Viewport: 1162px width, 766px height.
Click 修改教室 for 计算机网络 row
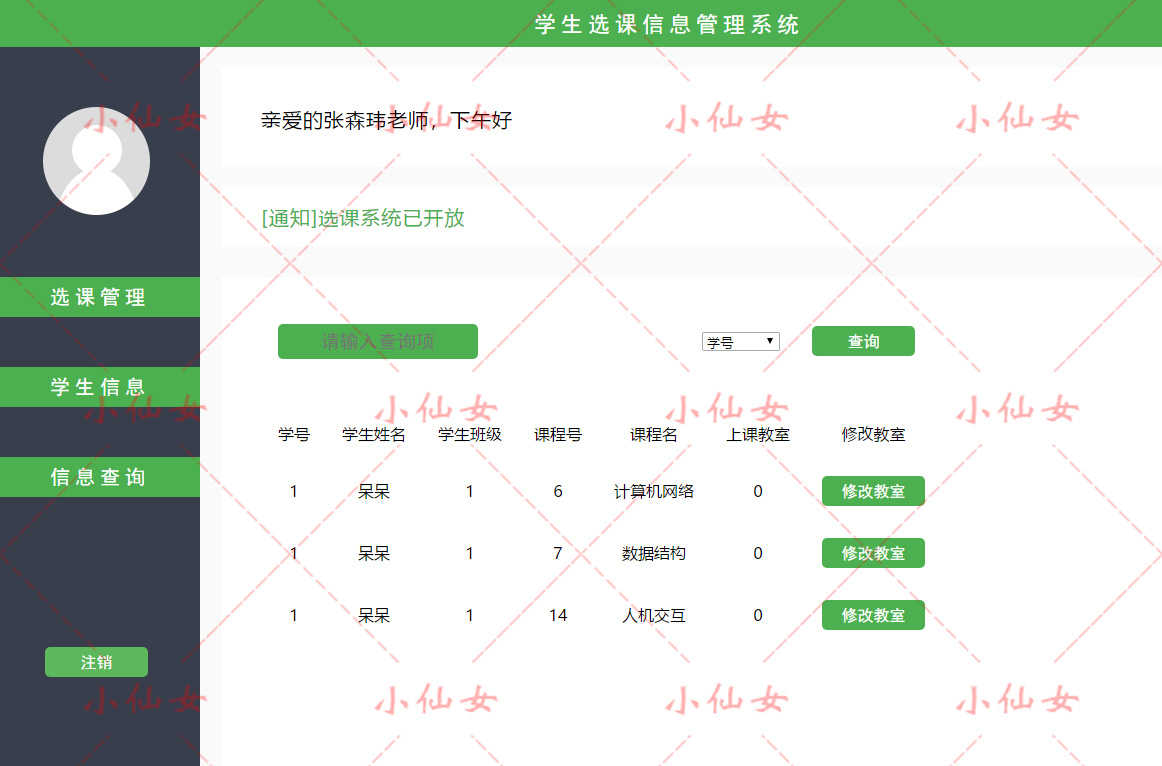tap(873, 491)
